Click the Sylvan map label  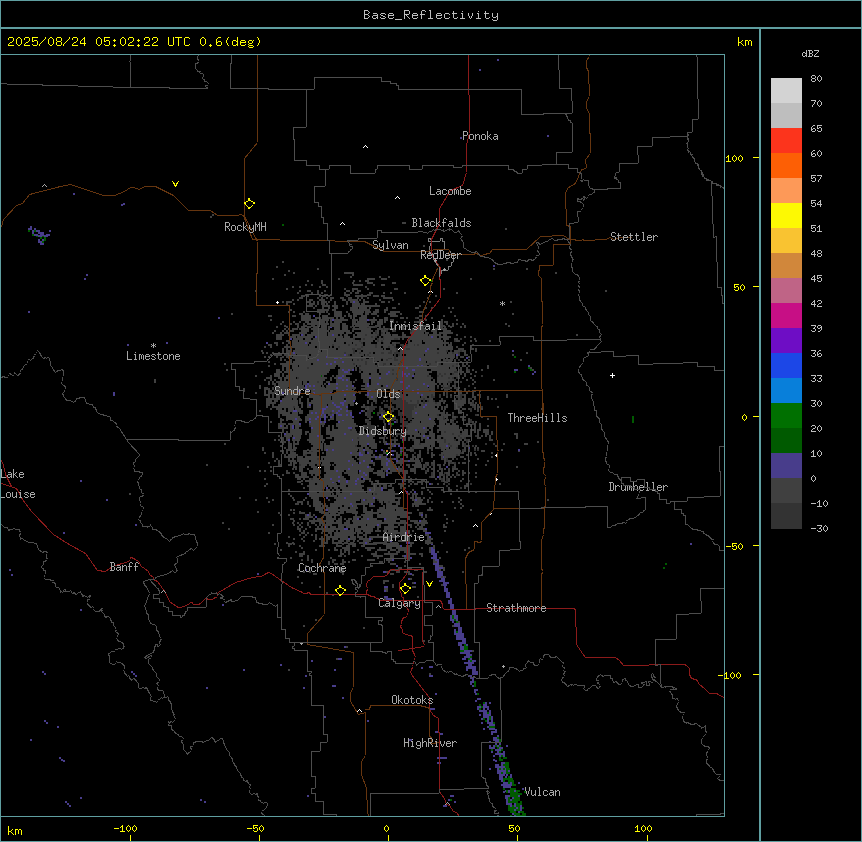click(390, 245)
